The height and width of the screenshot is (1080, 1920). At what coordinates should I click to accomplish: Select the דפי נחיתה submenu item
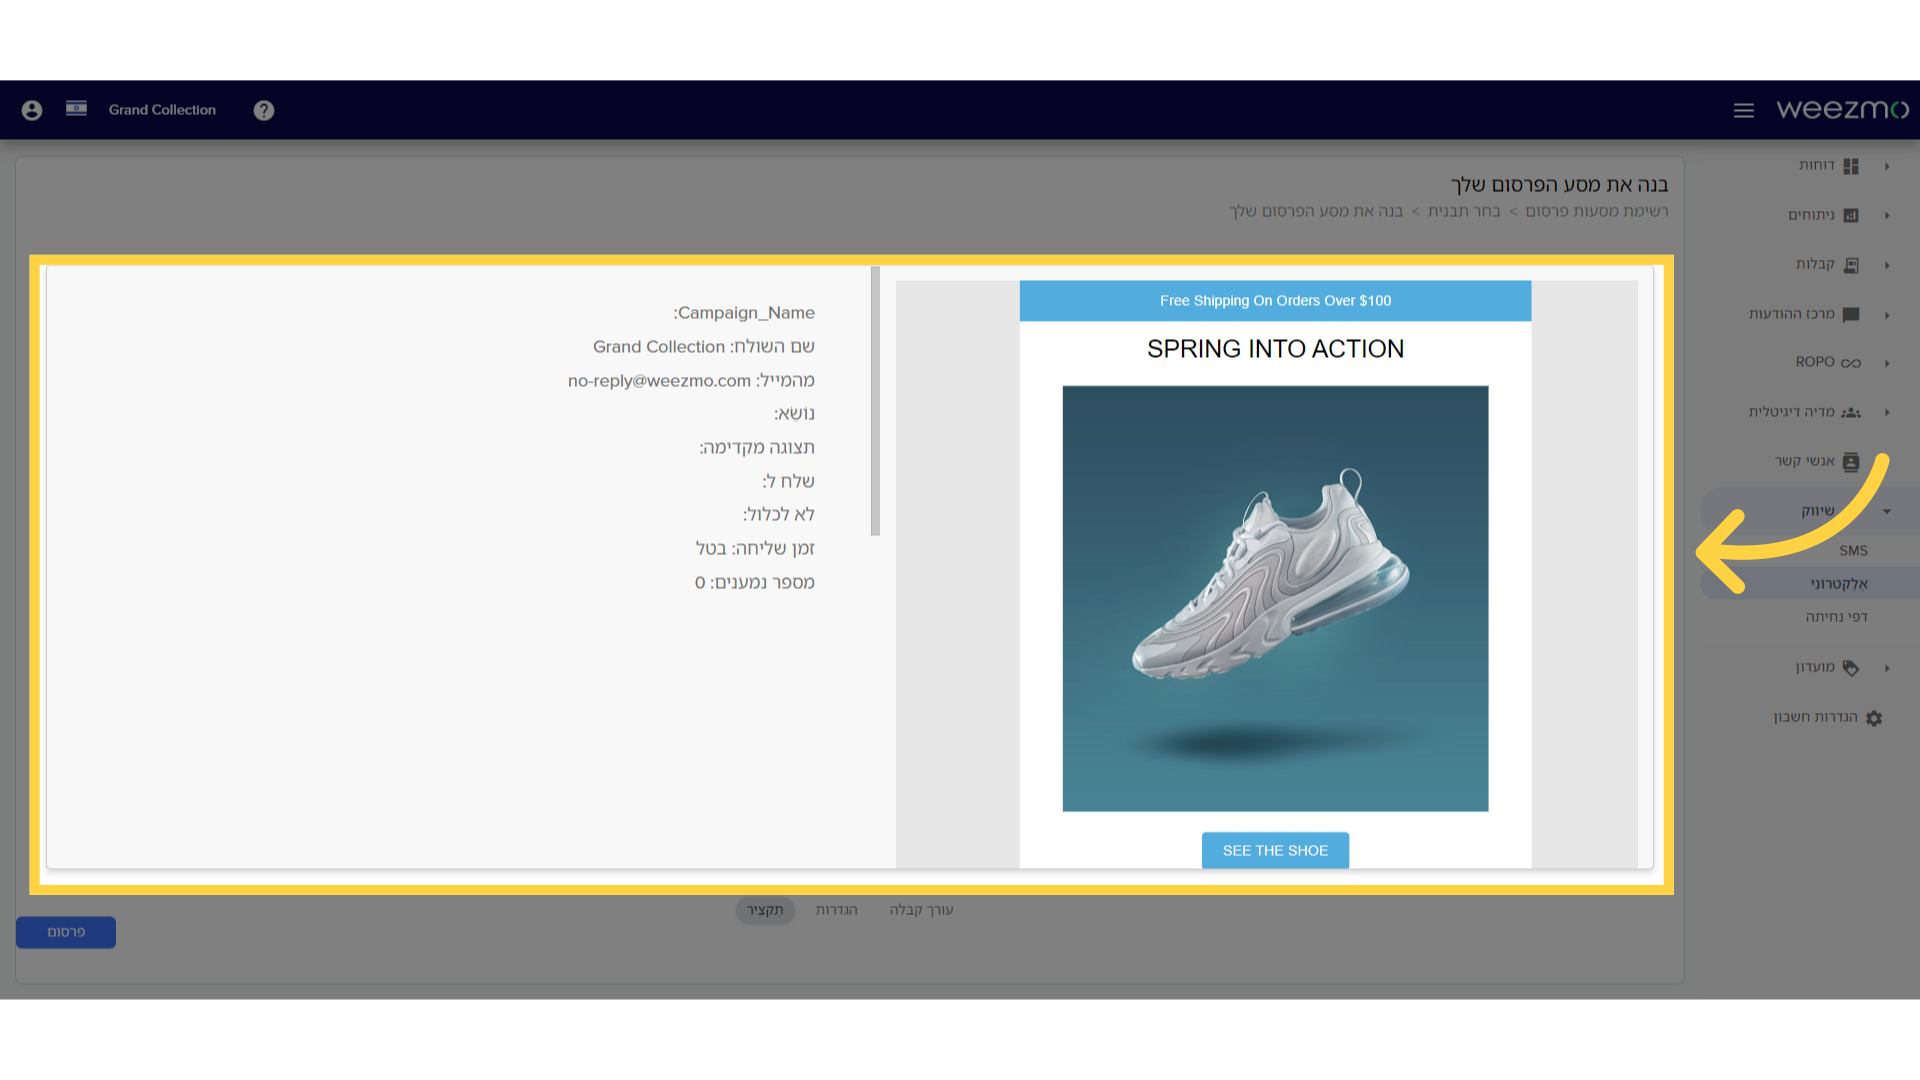(x=1836, y=617)
